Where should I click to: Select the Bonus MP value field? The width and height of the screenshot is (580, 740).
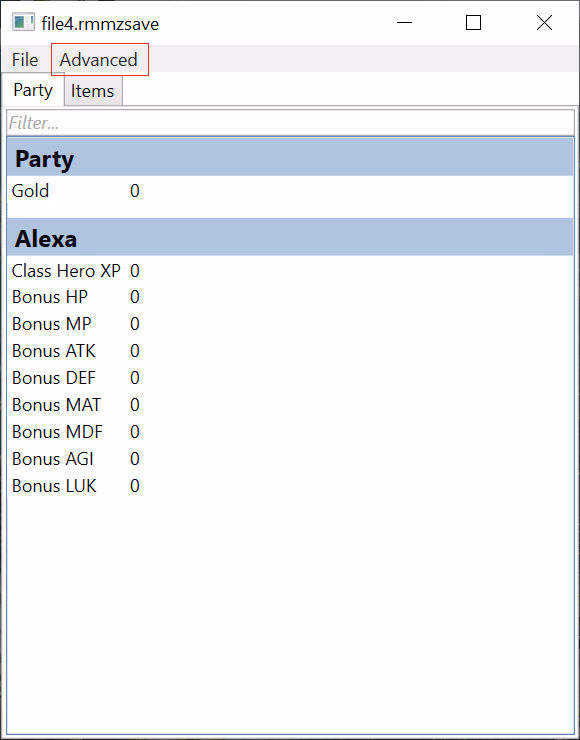pyautogui.click(x=134, y=324)
